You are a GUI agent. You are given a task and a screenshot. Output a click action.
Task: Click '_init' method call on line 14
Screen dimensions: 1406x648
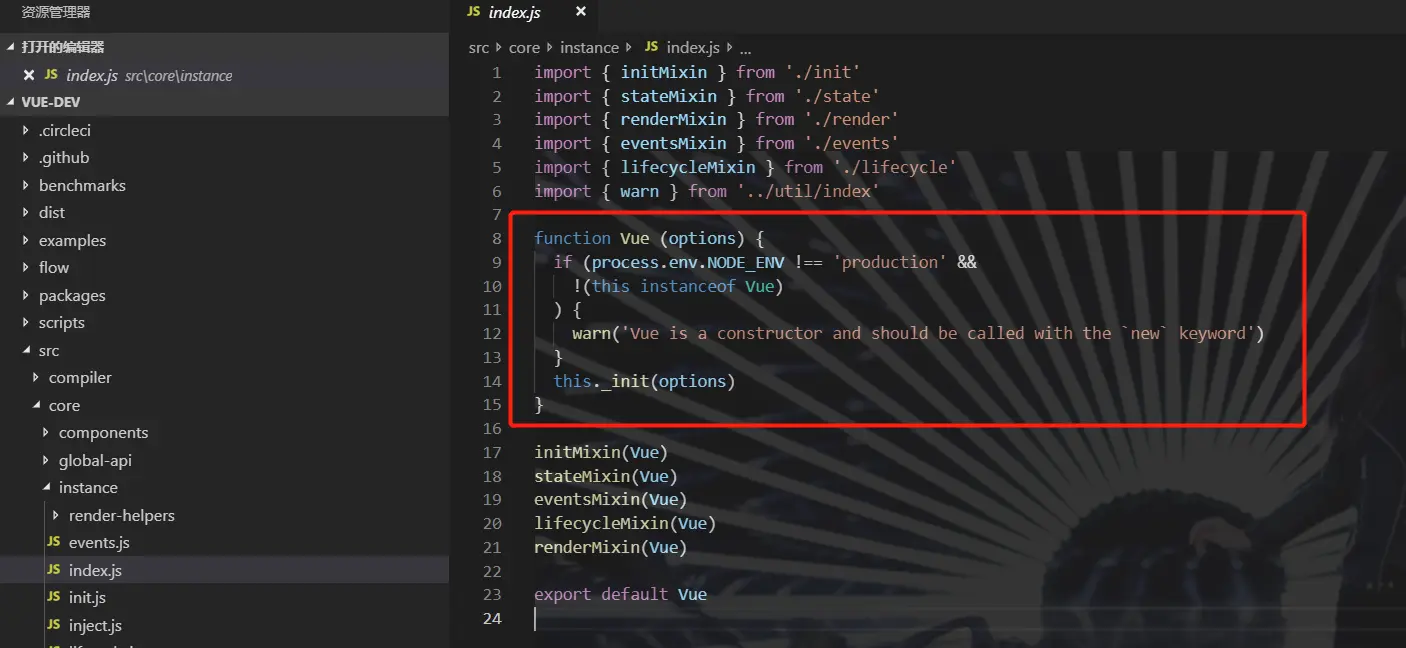[x=625, y=381]
